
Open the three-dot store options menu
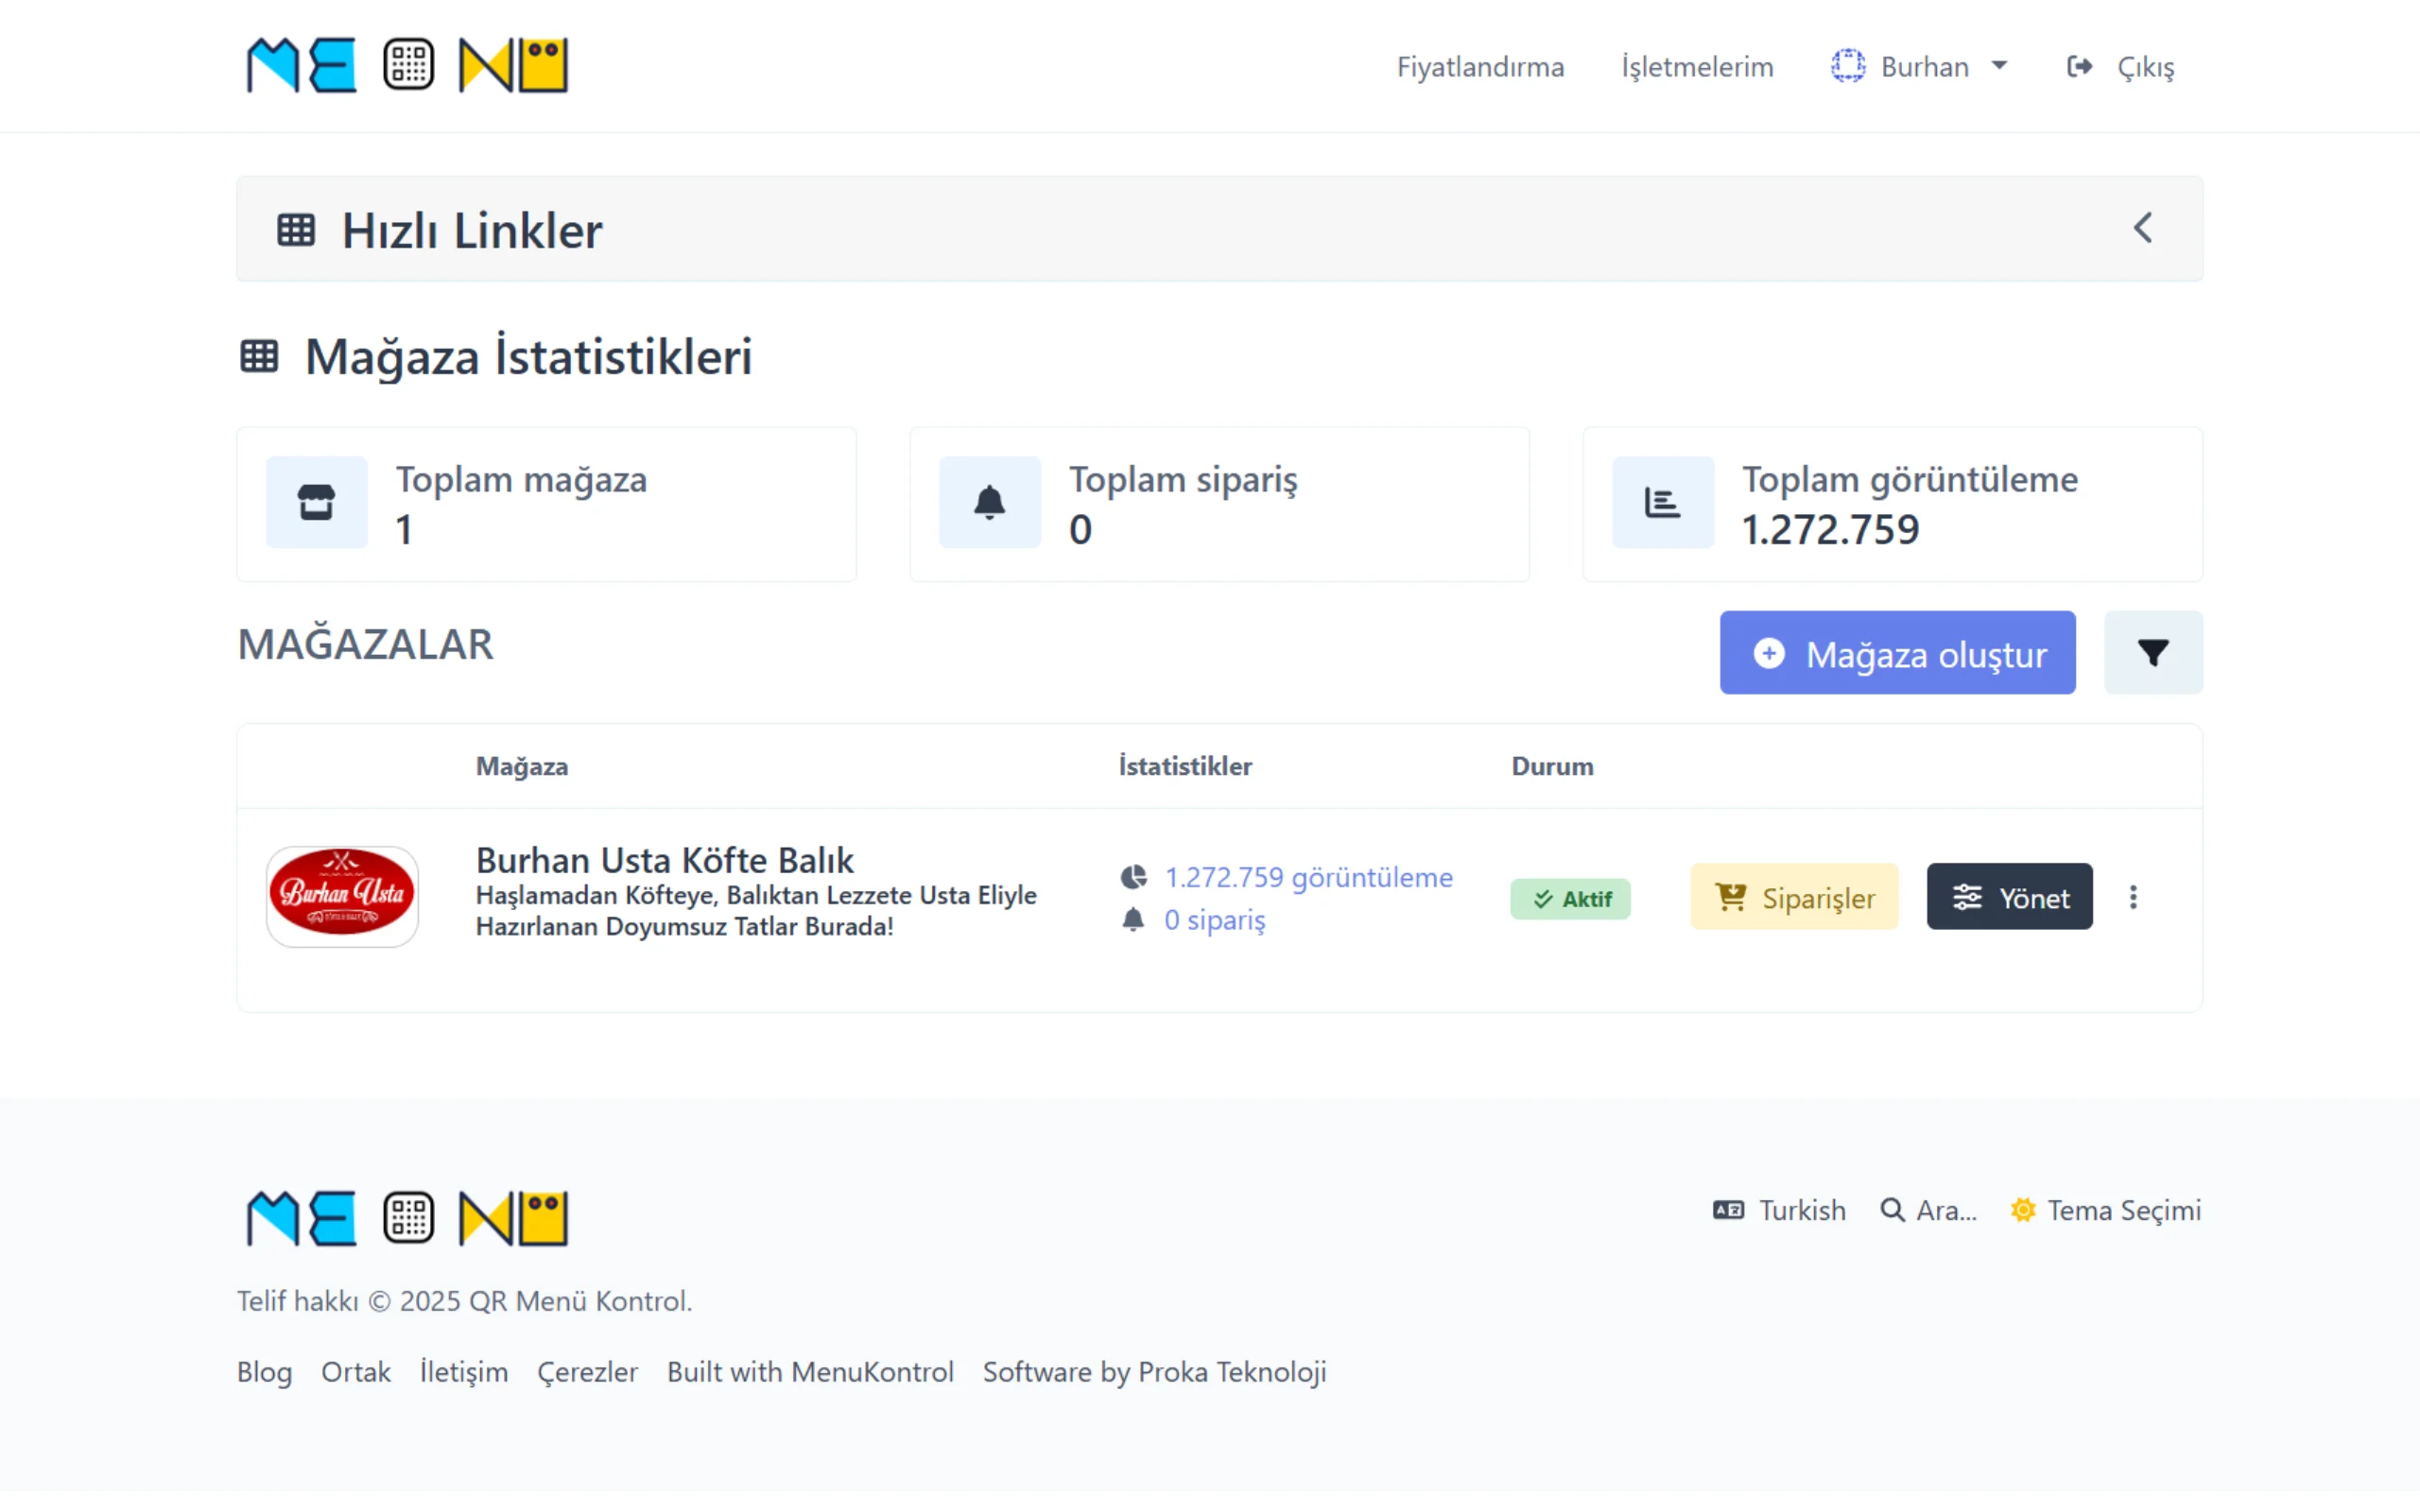pos(2132,897)
